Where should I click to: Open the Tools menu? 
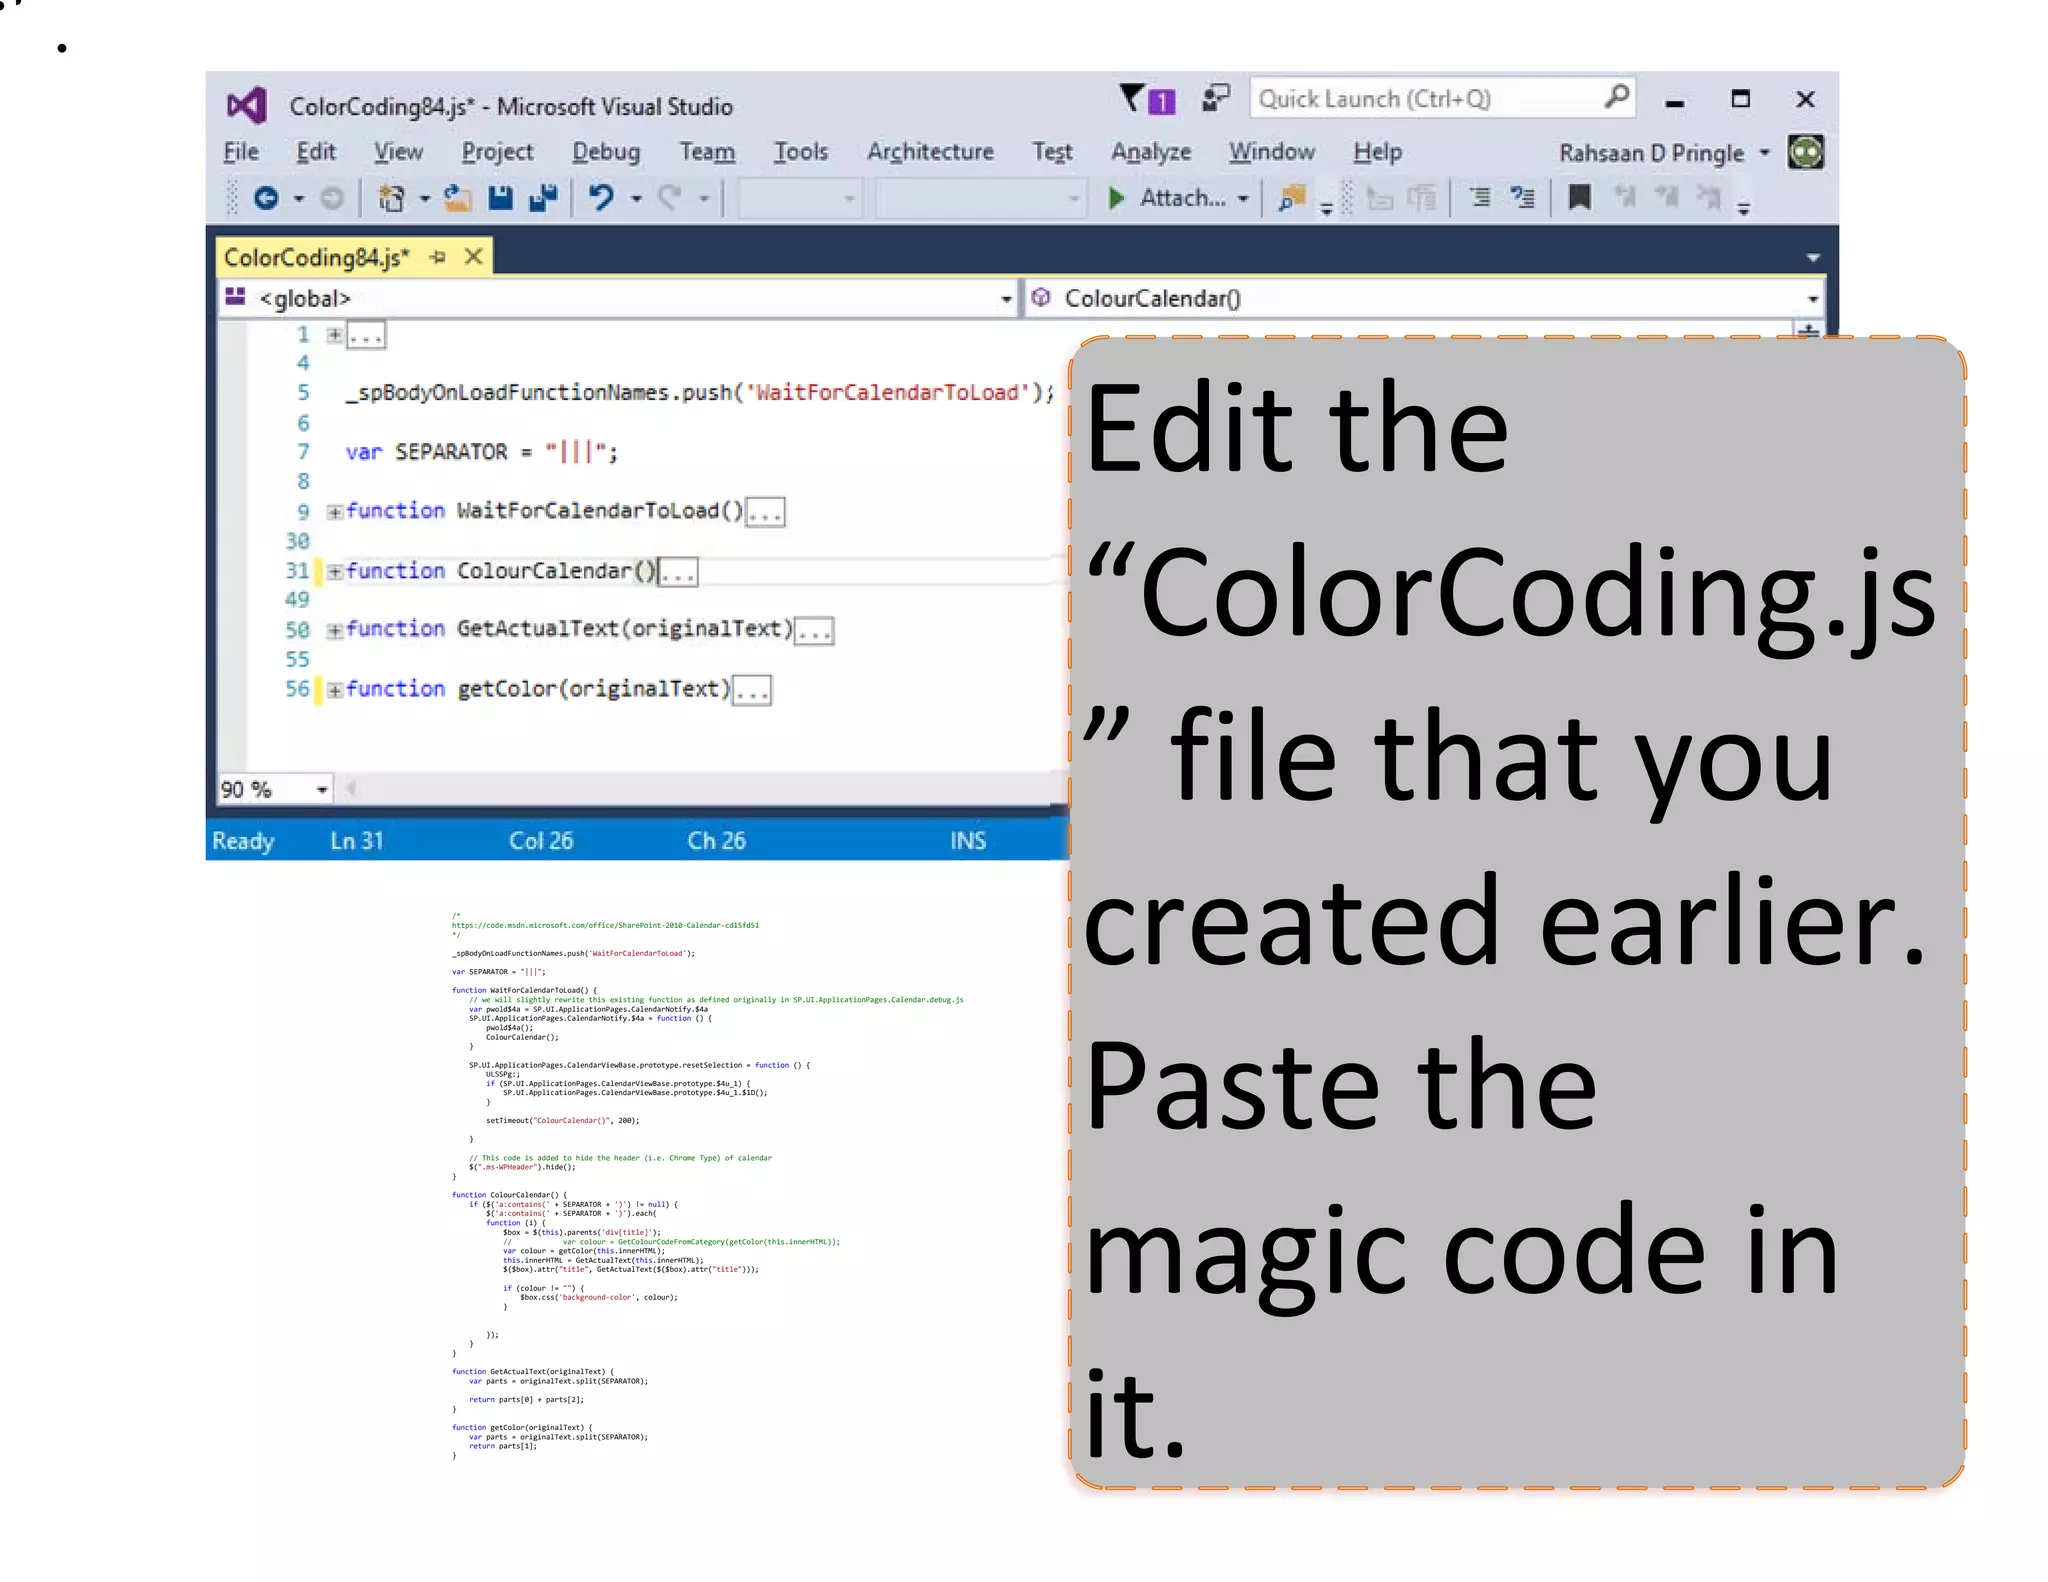click(801, 152)
